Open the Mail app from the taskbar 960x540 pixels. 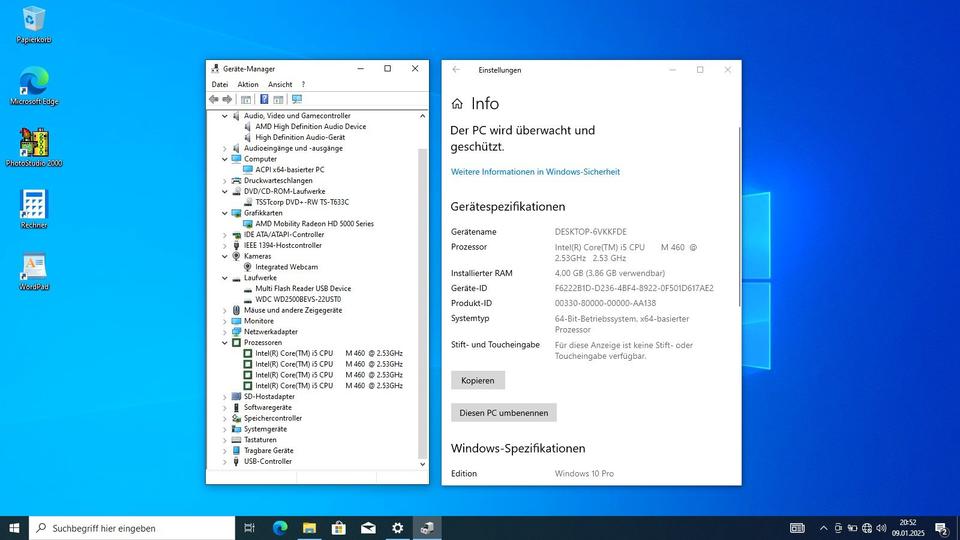tap(368, 528)
